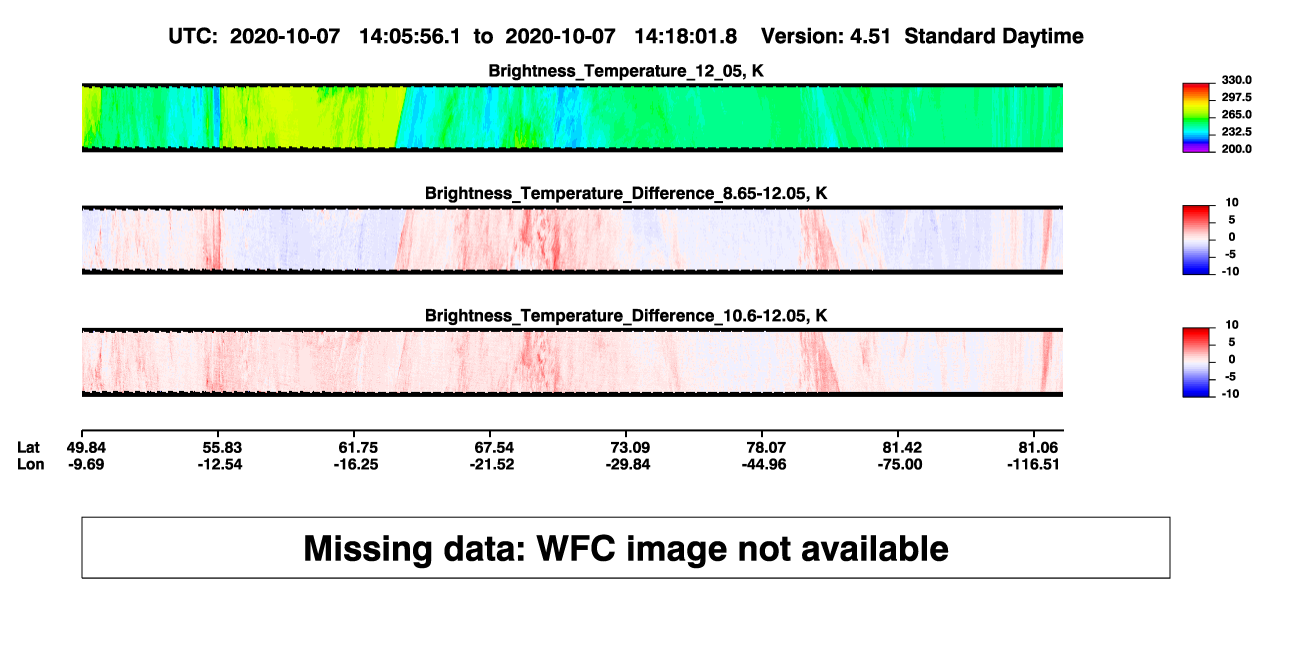Click longitude value -75.00

tap(901, 464)
